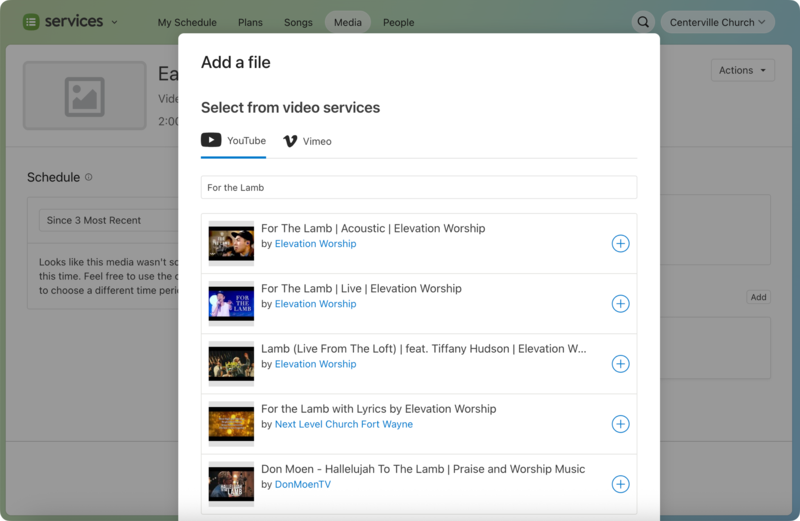Add For The Lamb Live video

point(620,304)
